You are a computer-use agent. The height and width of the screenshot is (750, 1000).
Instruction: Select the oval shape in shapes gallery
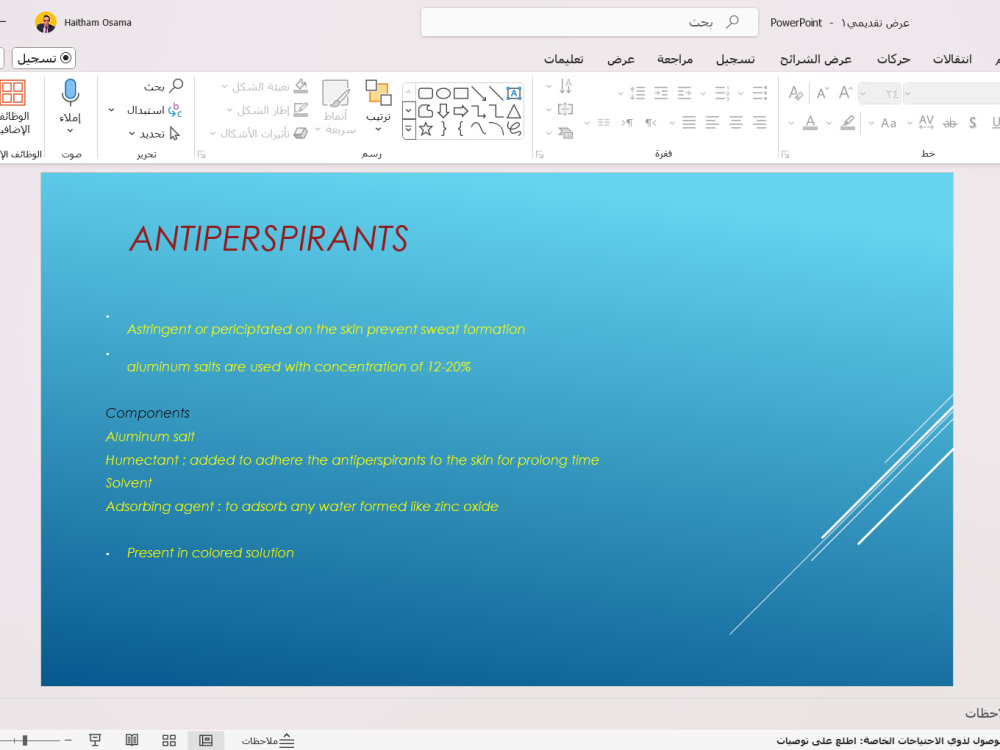click(x=443, y=94)
